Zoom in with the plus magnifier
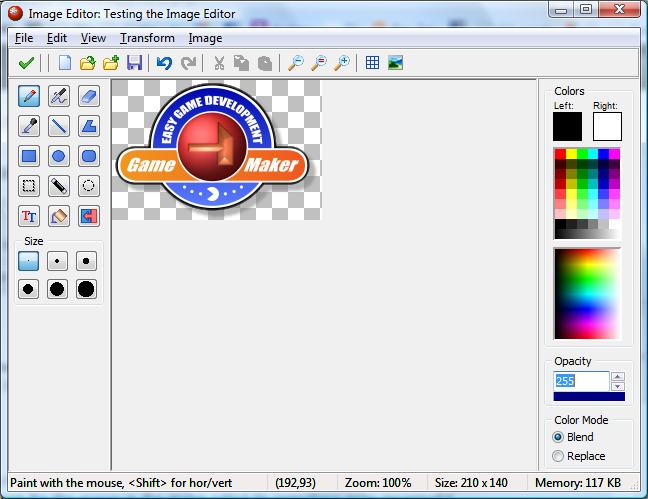Image resolution: width=648 pixels, height=499 pixels. [x=342, y=63]
